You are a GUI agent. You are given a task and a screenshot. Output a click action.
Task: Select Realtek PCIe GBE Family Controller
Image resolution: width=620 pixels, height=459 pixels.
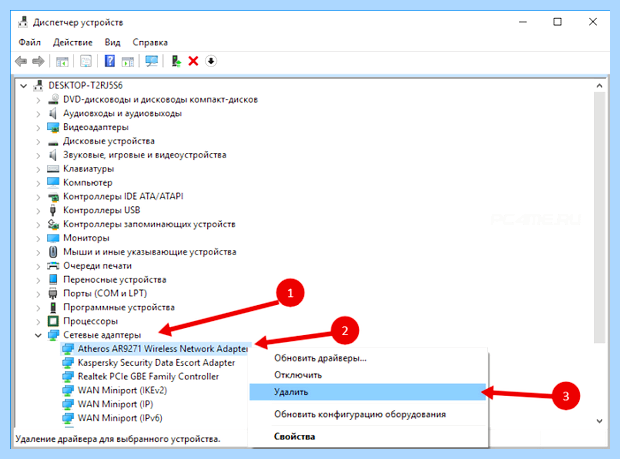click(148, 376)
